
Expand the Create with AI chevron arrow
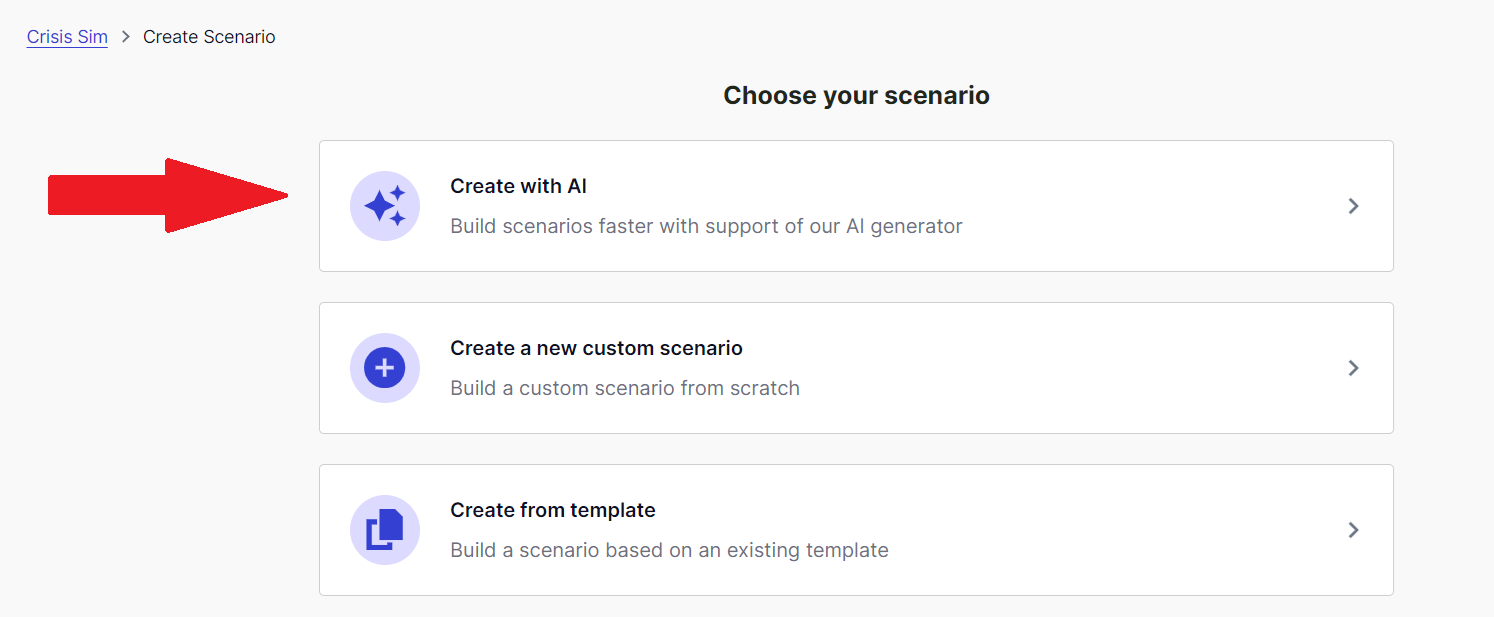[1353, 206]
